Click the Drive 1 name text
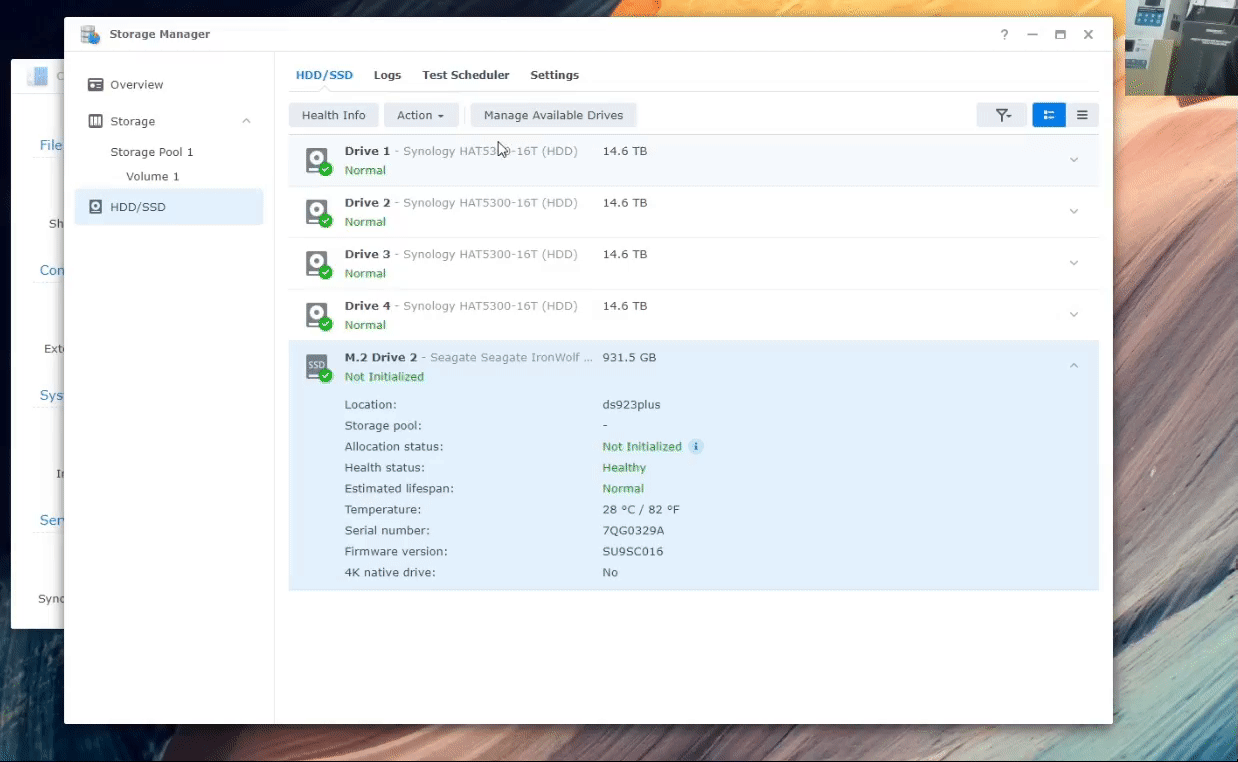 [x=368, y=151]
